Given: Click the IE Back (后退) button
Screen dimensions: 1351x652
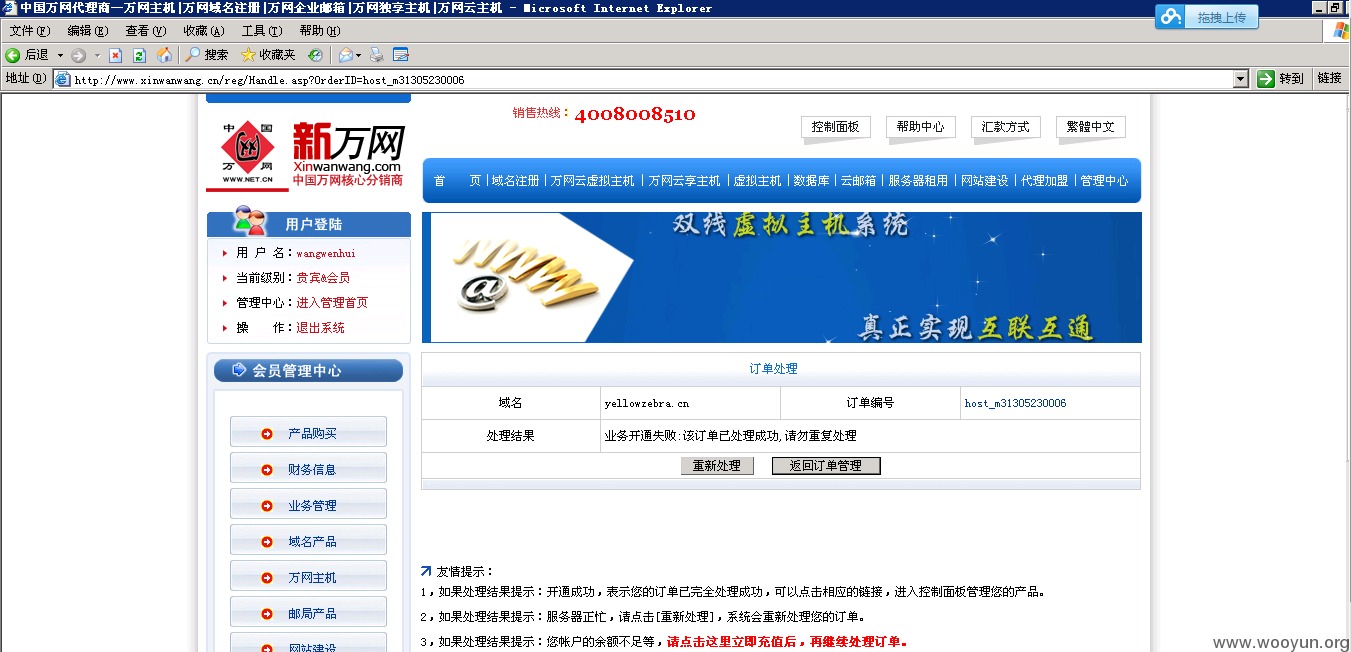Looking at the screenshot, I should pyautogui.click(x=27, y=55).
